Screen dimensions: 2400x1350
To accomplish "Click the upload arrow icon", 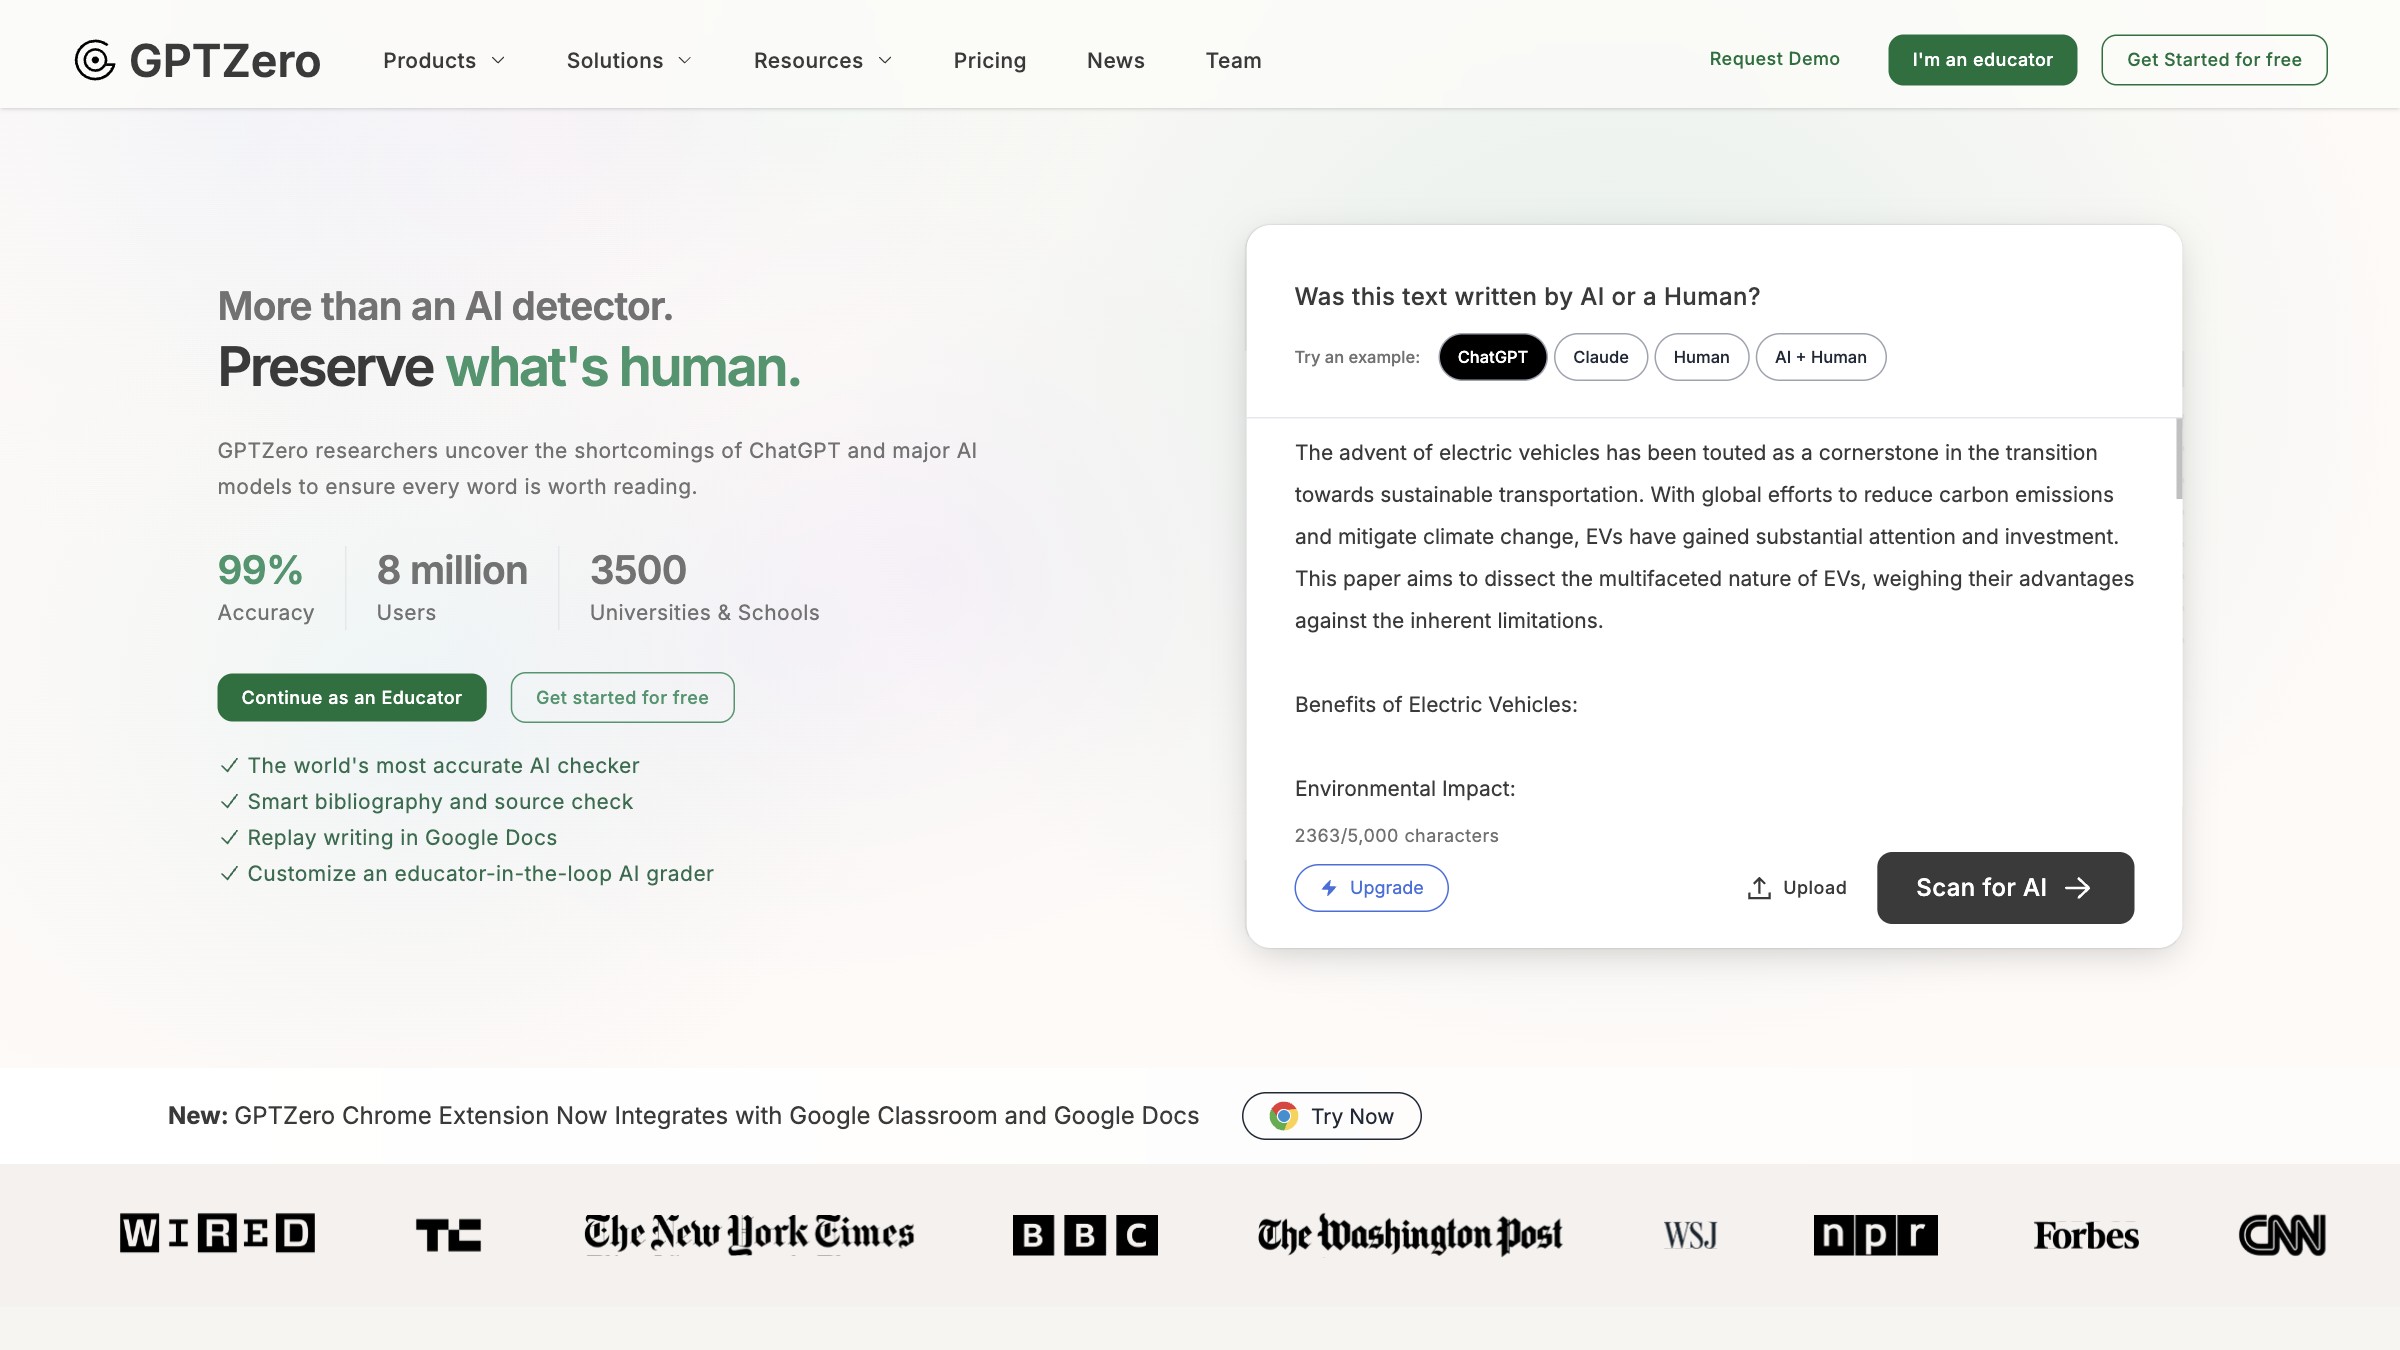I will 1759,888.
